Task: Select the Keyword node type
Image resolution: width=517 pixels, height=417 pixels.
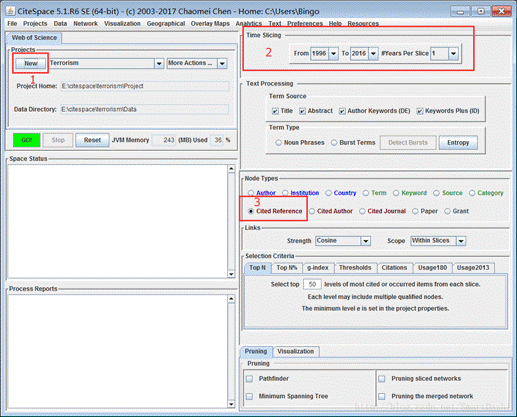Action: [x=396, y=193]
